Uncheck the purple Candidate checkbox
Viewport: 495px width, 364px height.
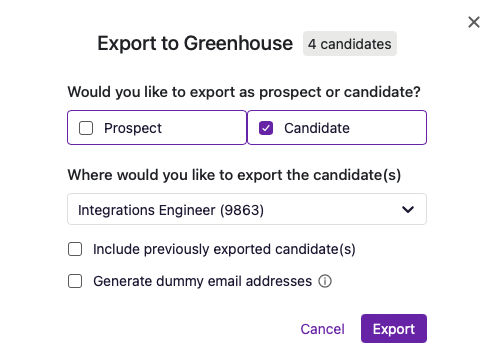[x=266, y=128]
